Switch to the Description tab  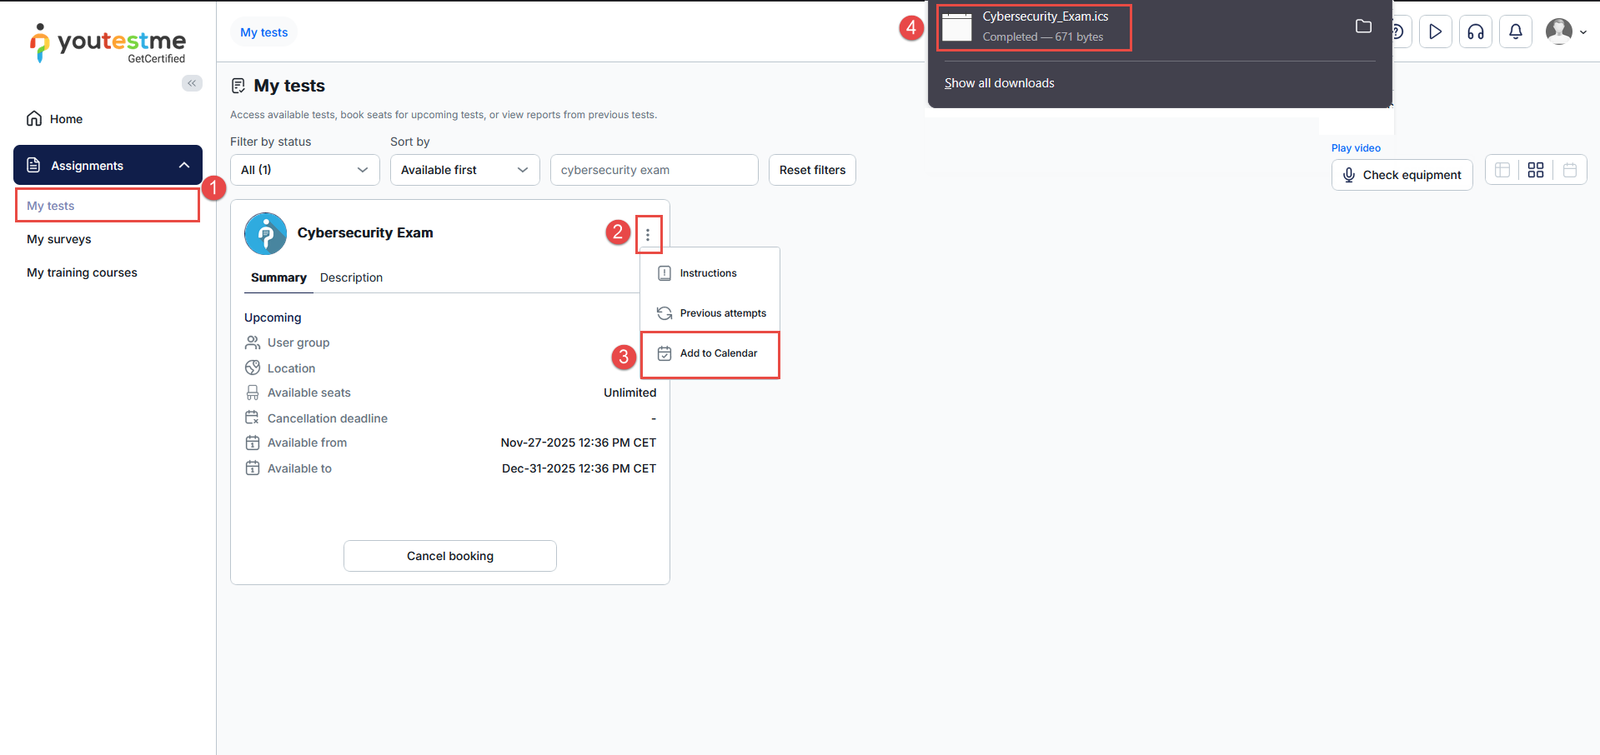coord(351,278)
